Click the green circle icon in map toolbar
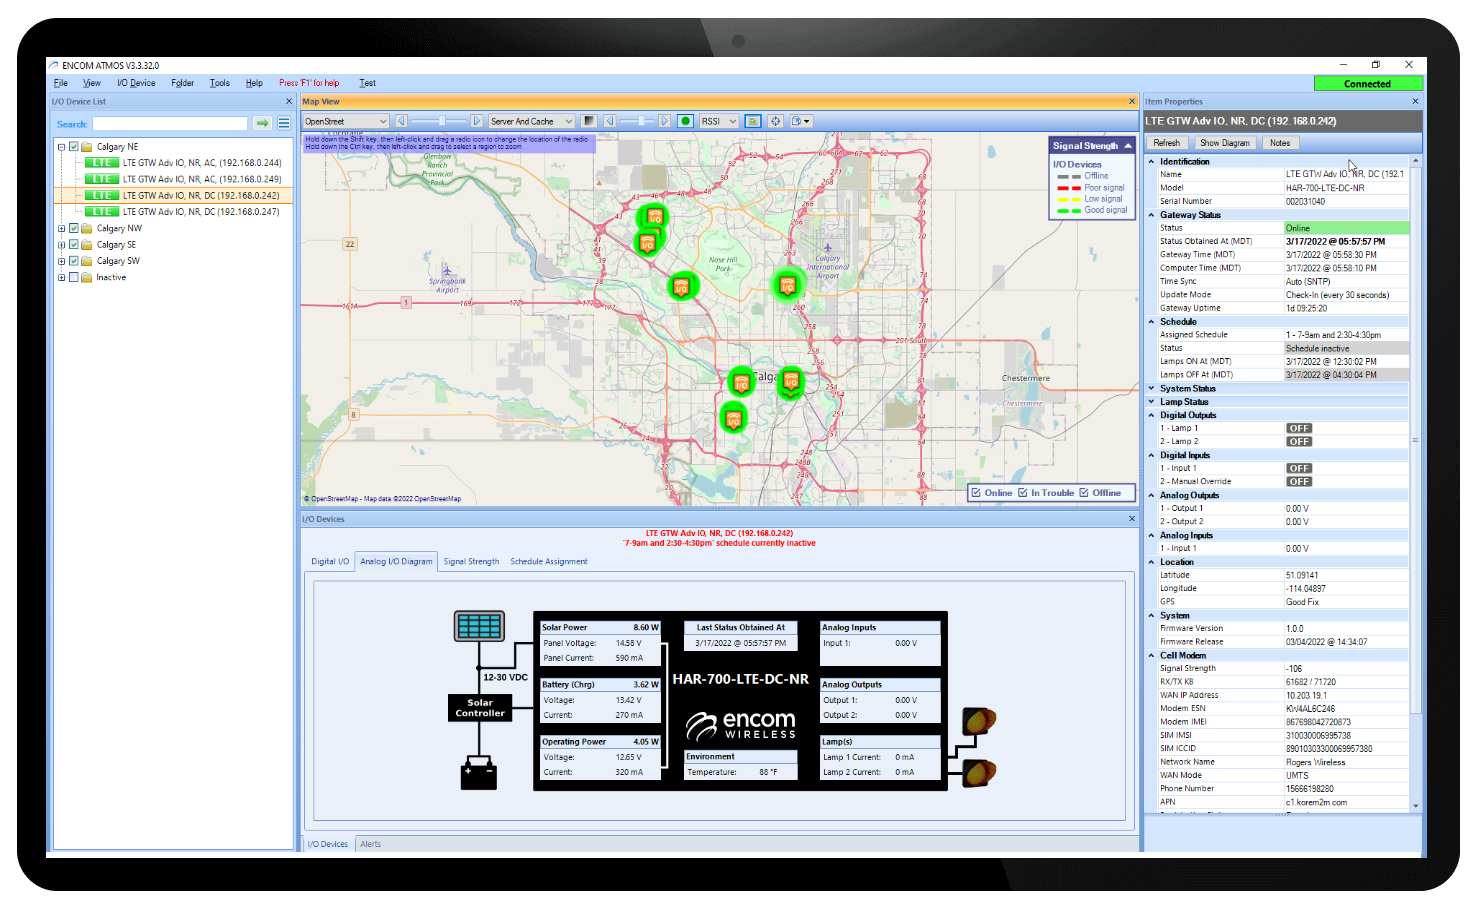 coord(685,121)
